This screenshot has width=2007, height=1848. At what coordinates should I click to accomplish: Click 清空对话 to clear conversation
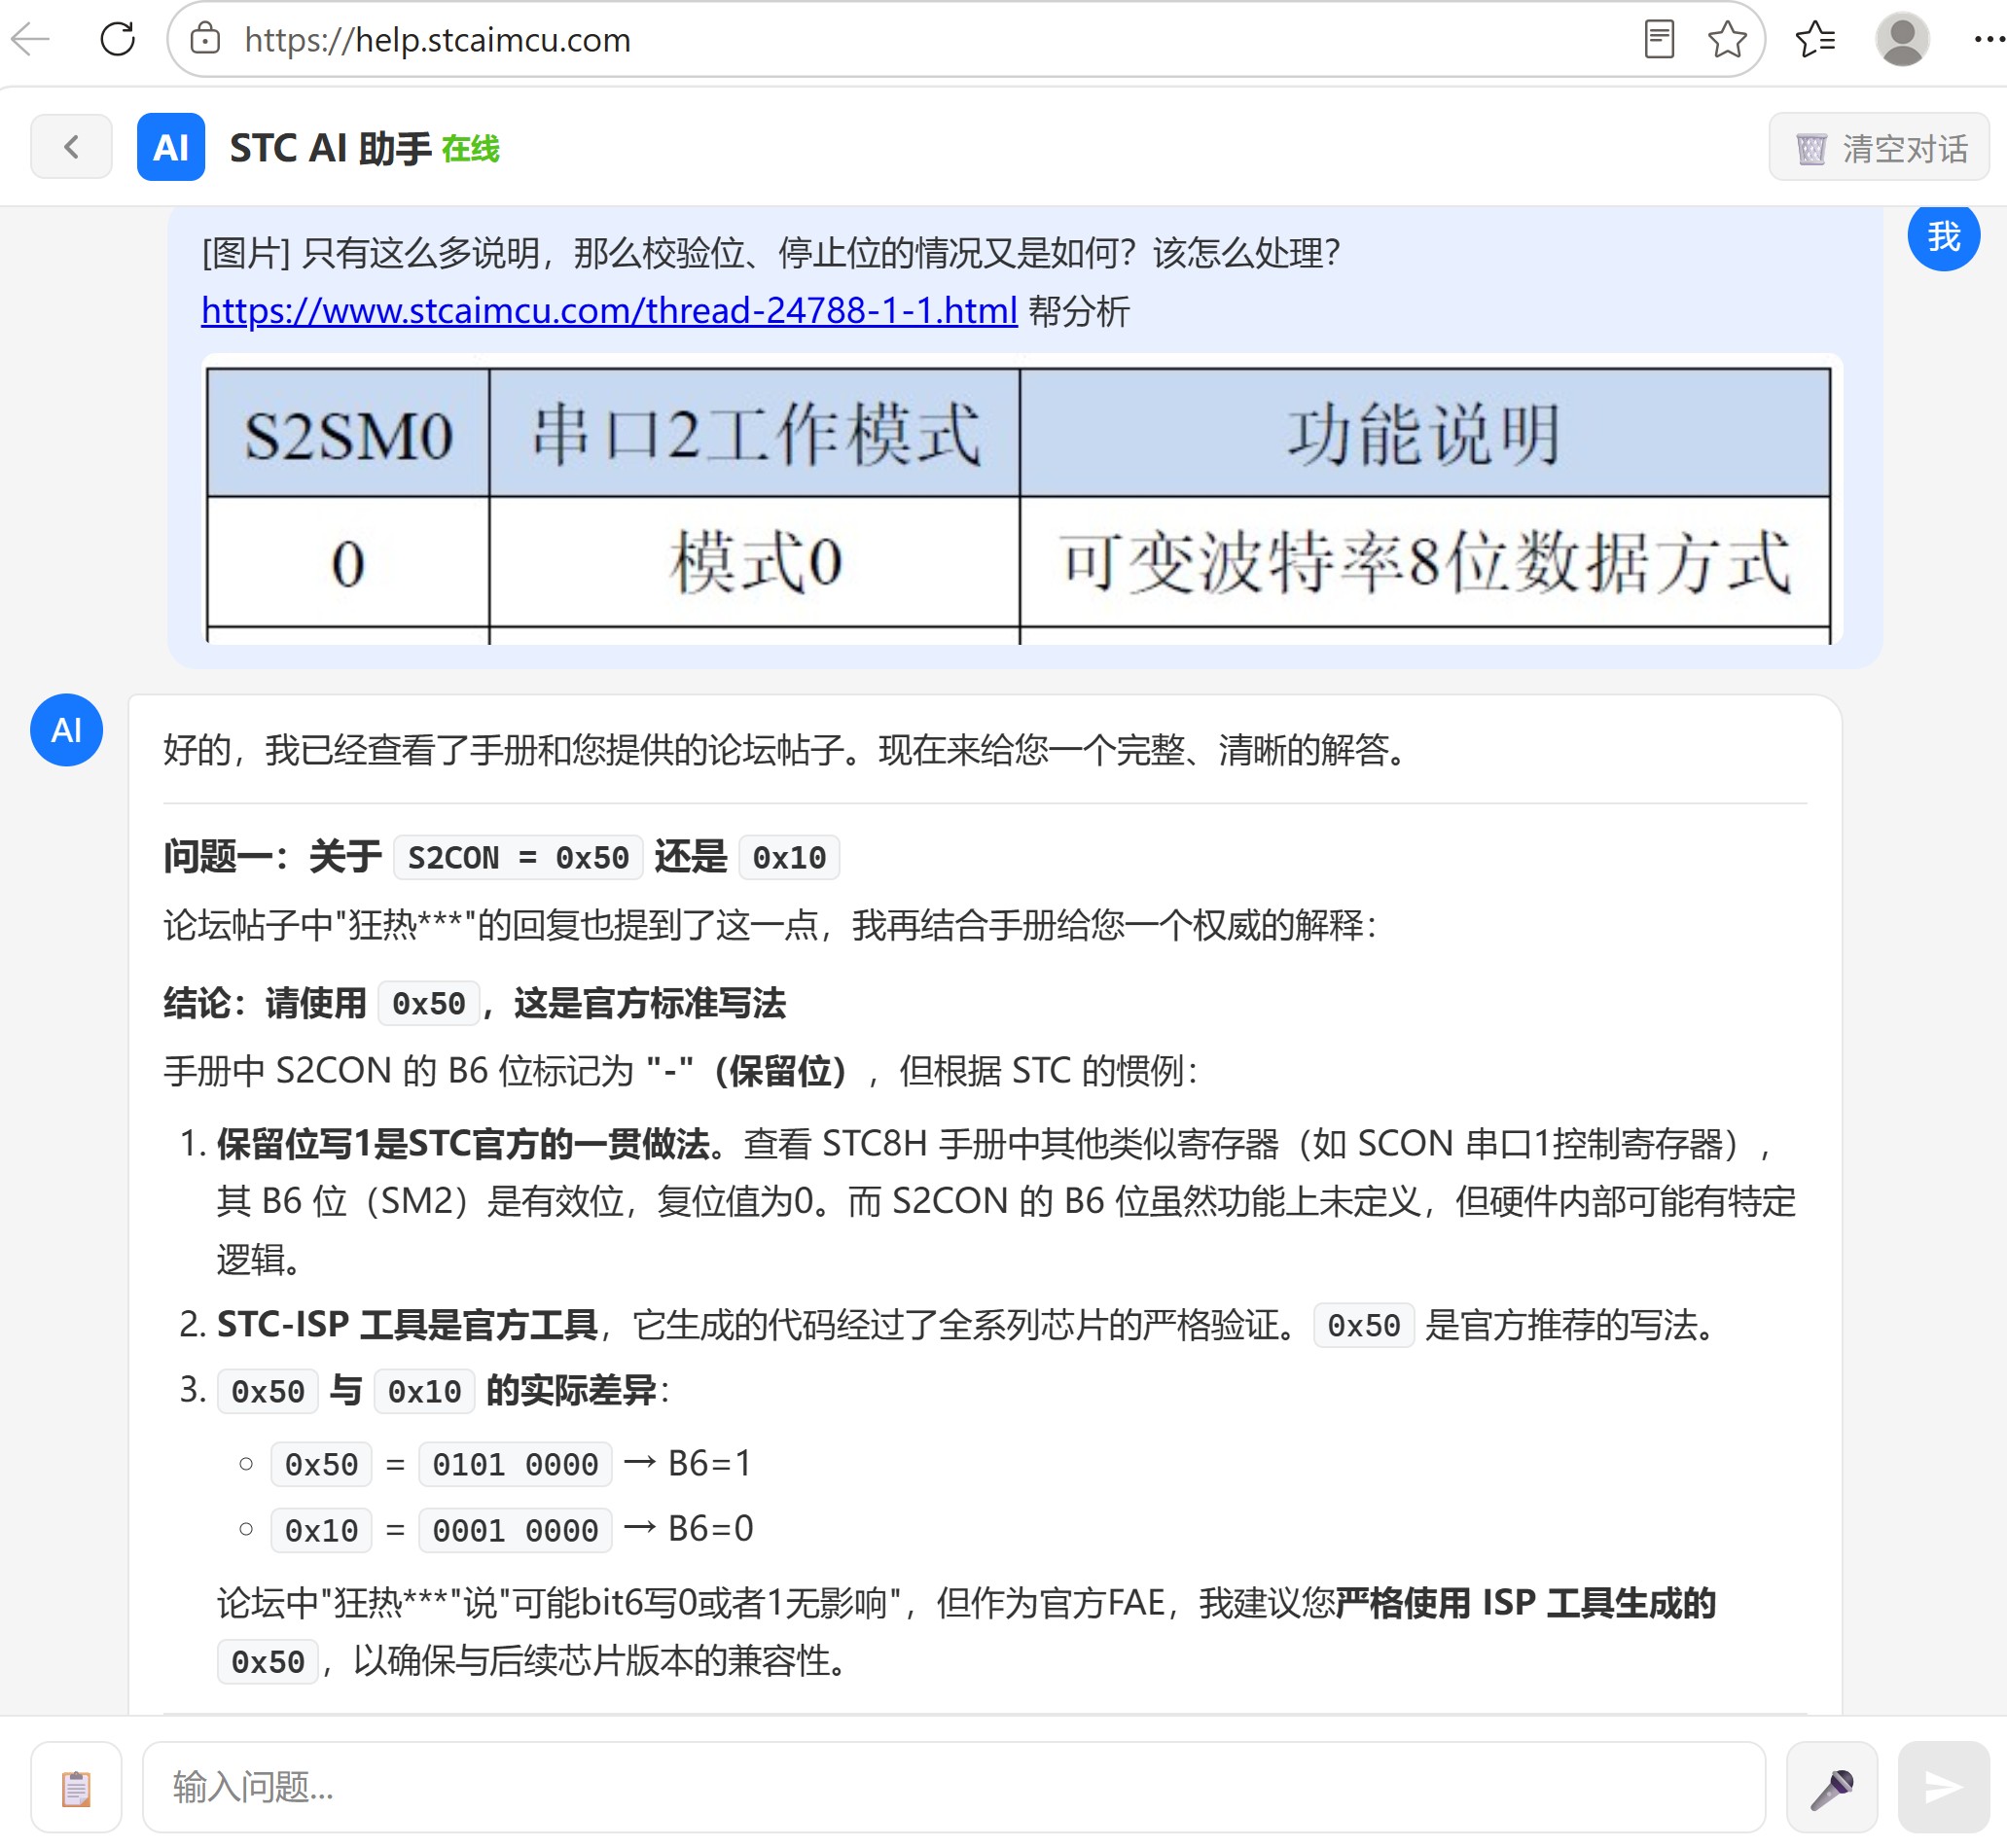(1879, 147)
